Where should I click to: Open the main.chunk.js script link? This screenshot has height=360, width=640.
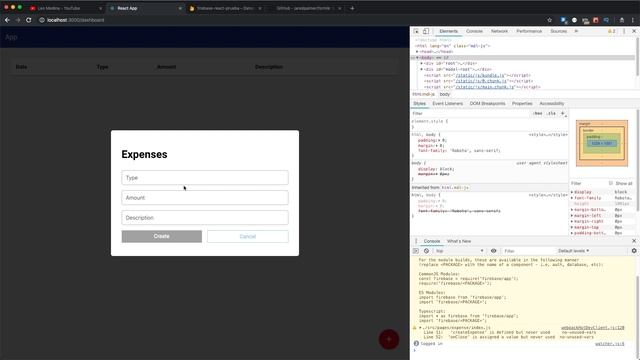point(486,87)
